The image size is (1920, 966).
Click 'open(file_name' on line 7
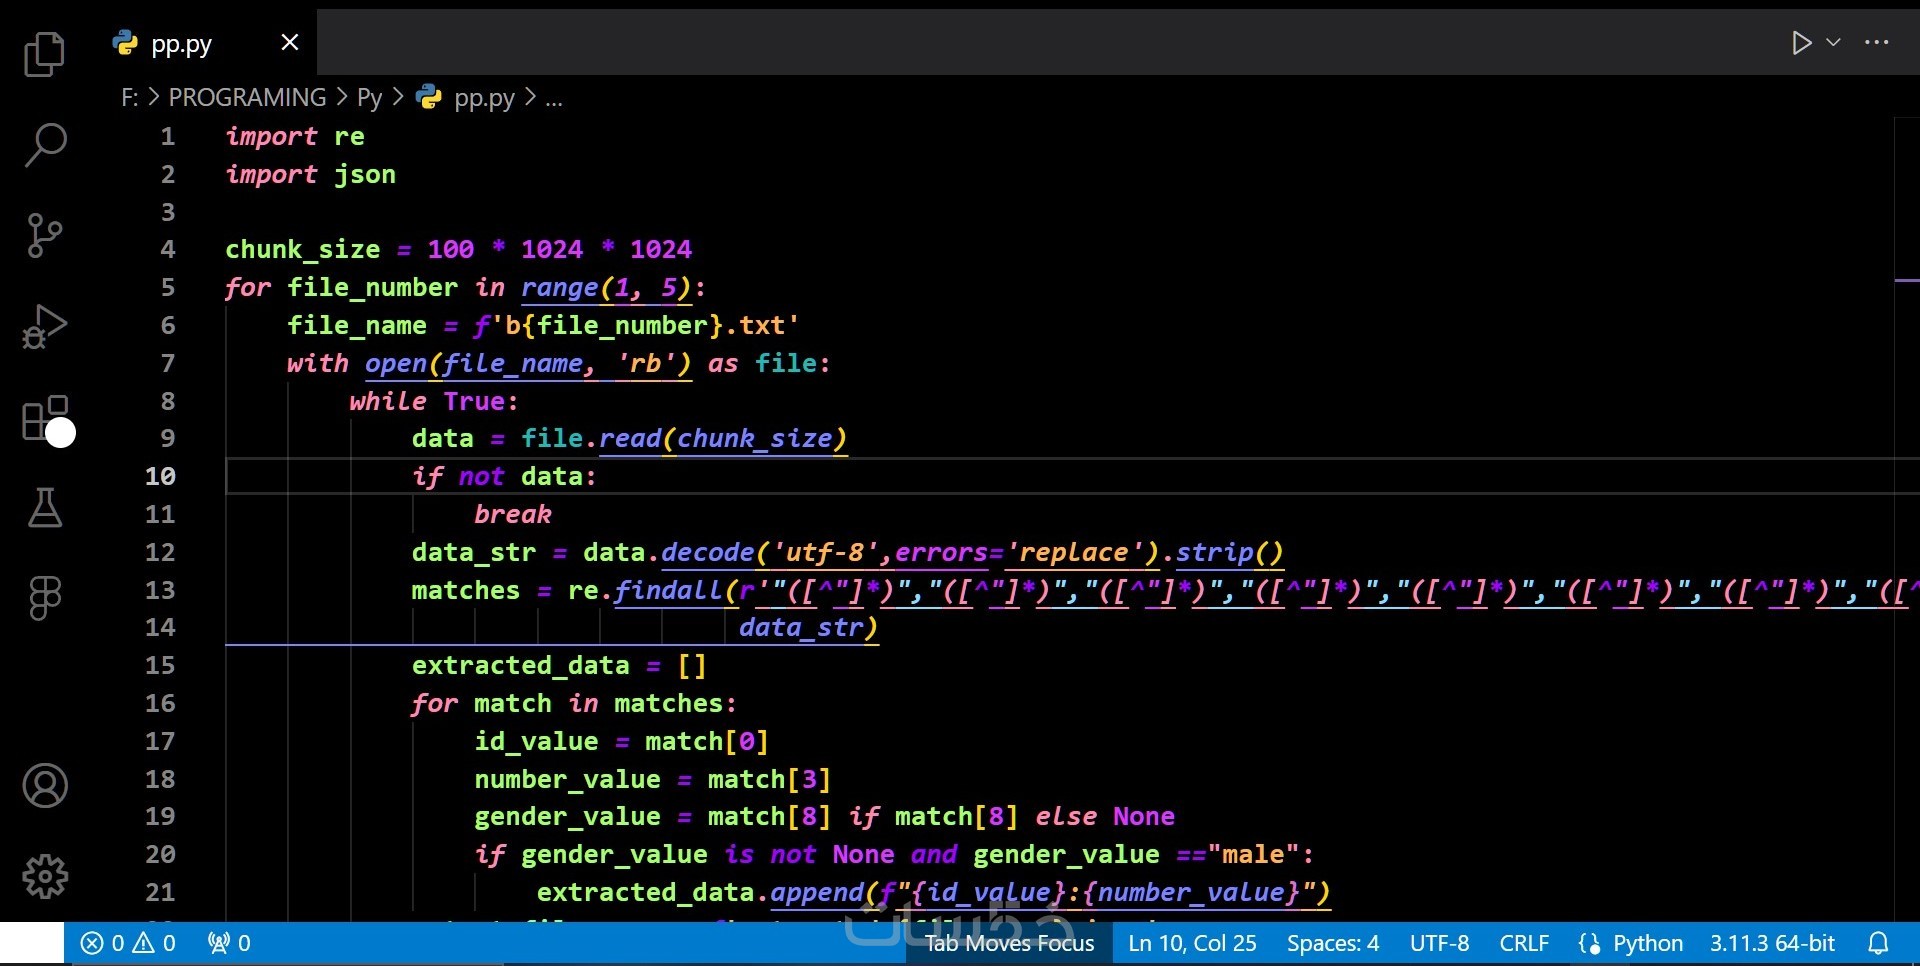point(474,363)
